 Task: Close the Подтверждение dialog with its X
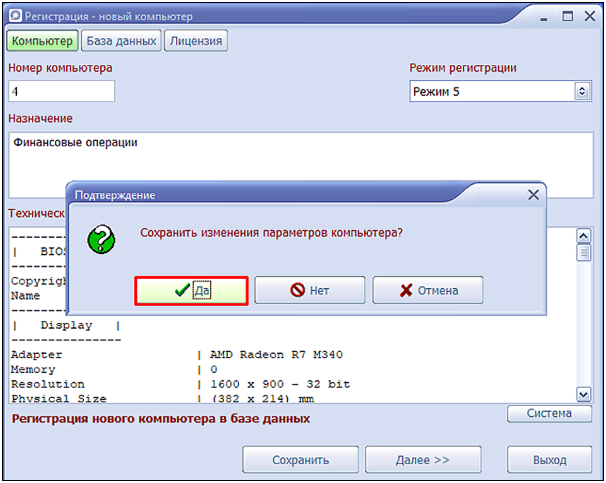tap(533, 195)
